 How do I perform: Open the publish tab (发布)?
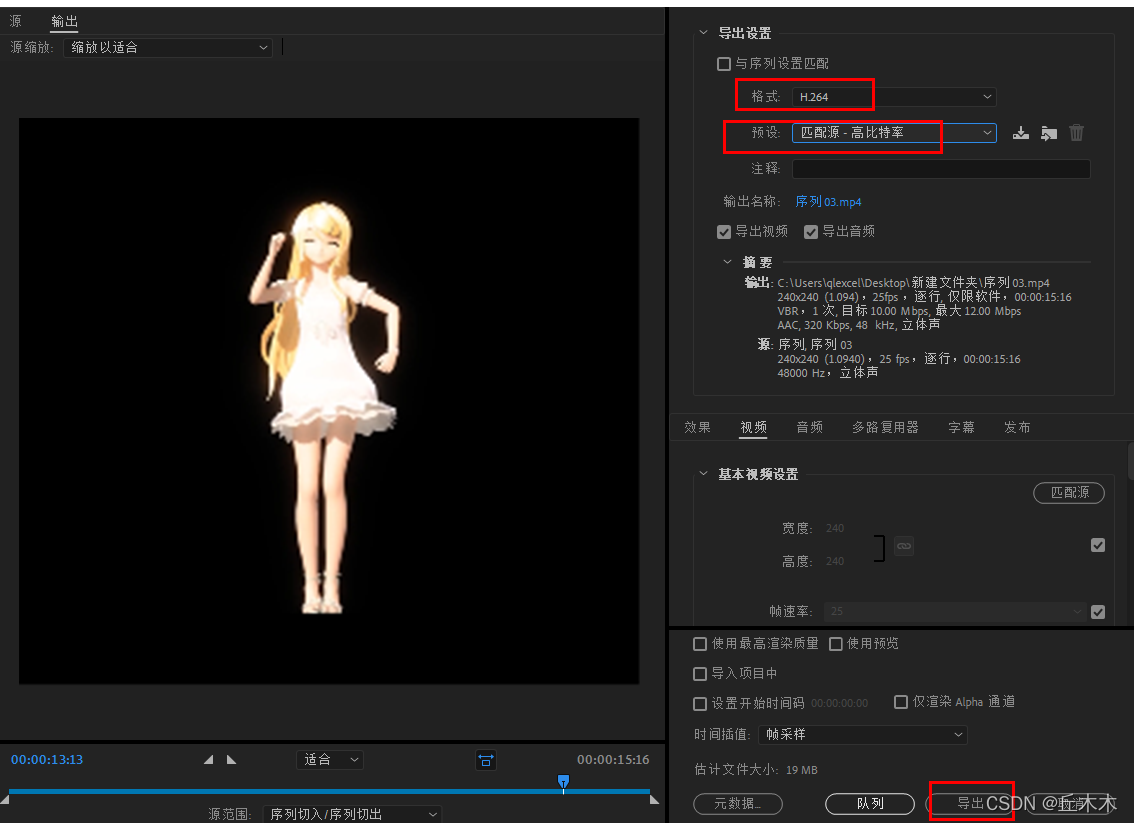click(x=1017, y=427)
